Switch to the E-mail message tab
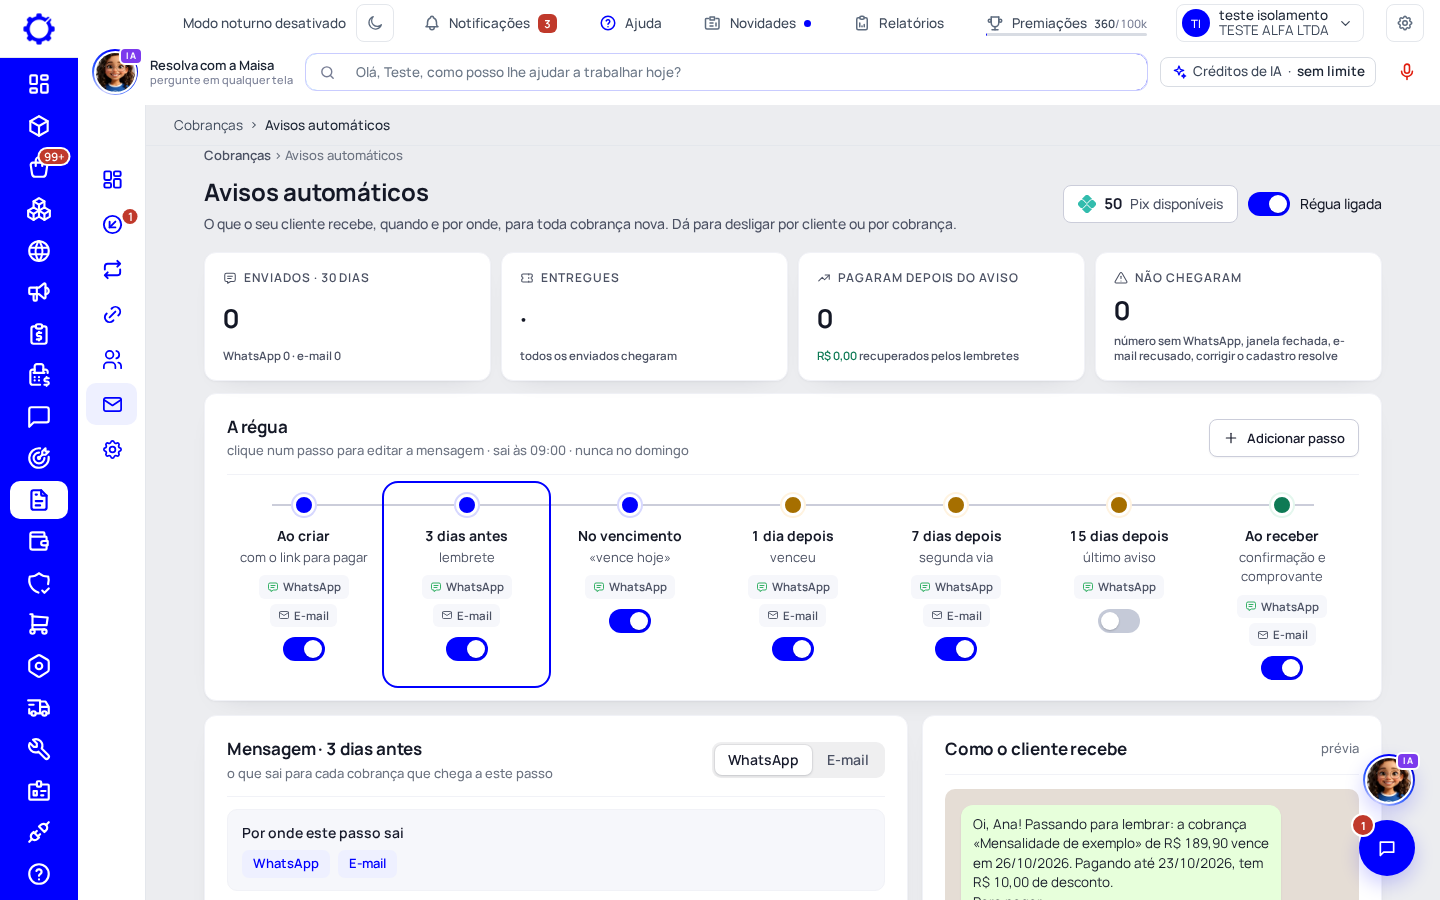This screenshot has width=1440, height=900. (848, 760)
